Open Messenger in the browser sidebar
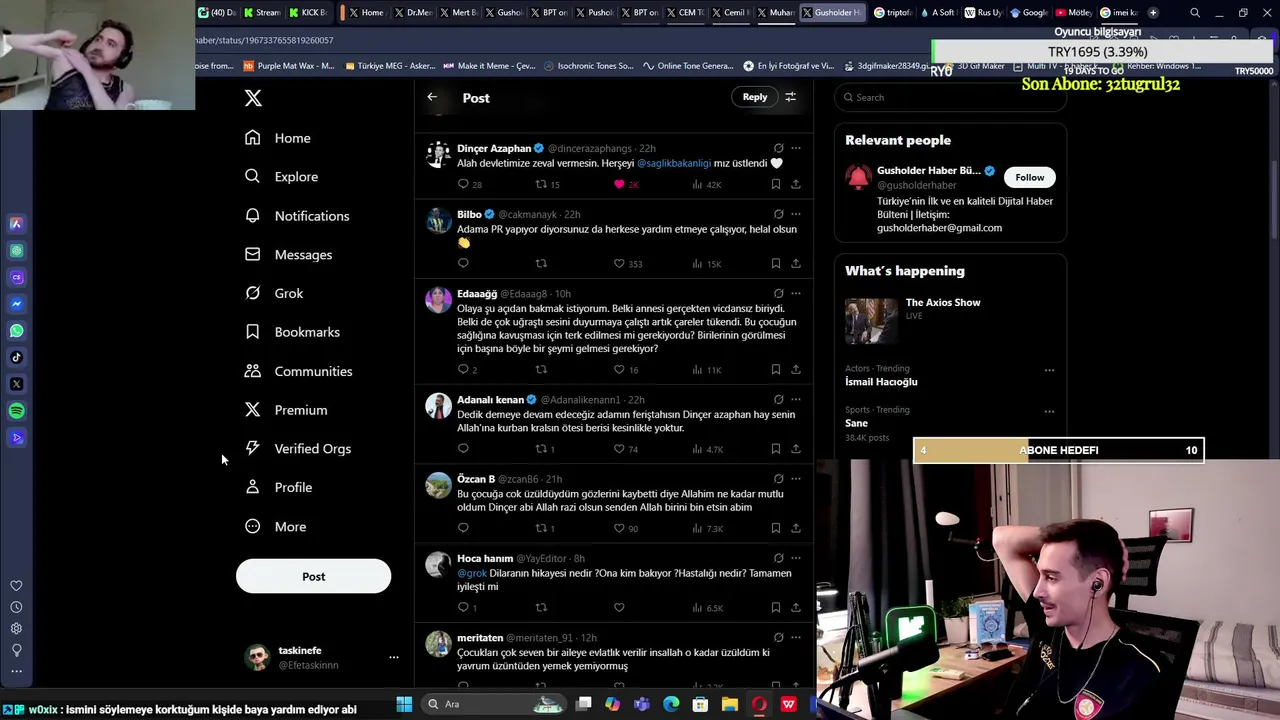Image resolution: width=1280 pixels, height=720 pixels. (x=16, y=304)
